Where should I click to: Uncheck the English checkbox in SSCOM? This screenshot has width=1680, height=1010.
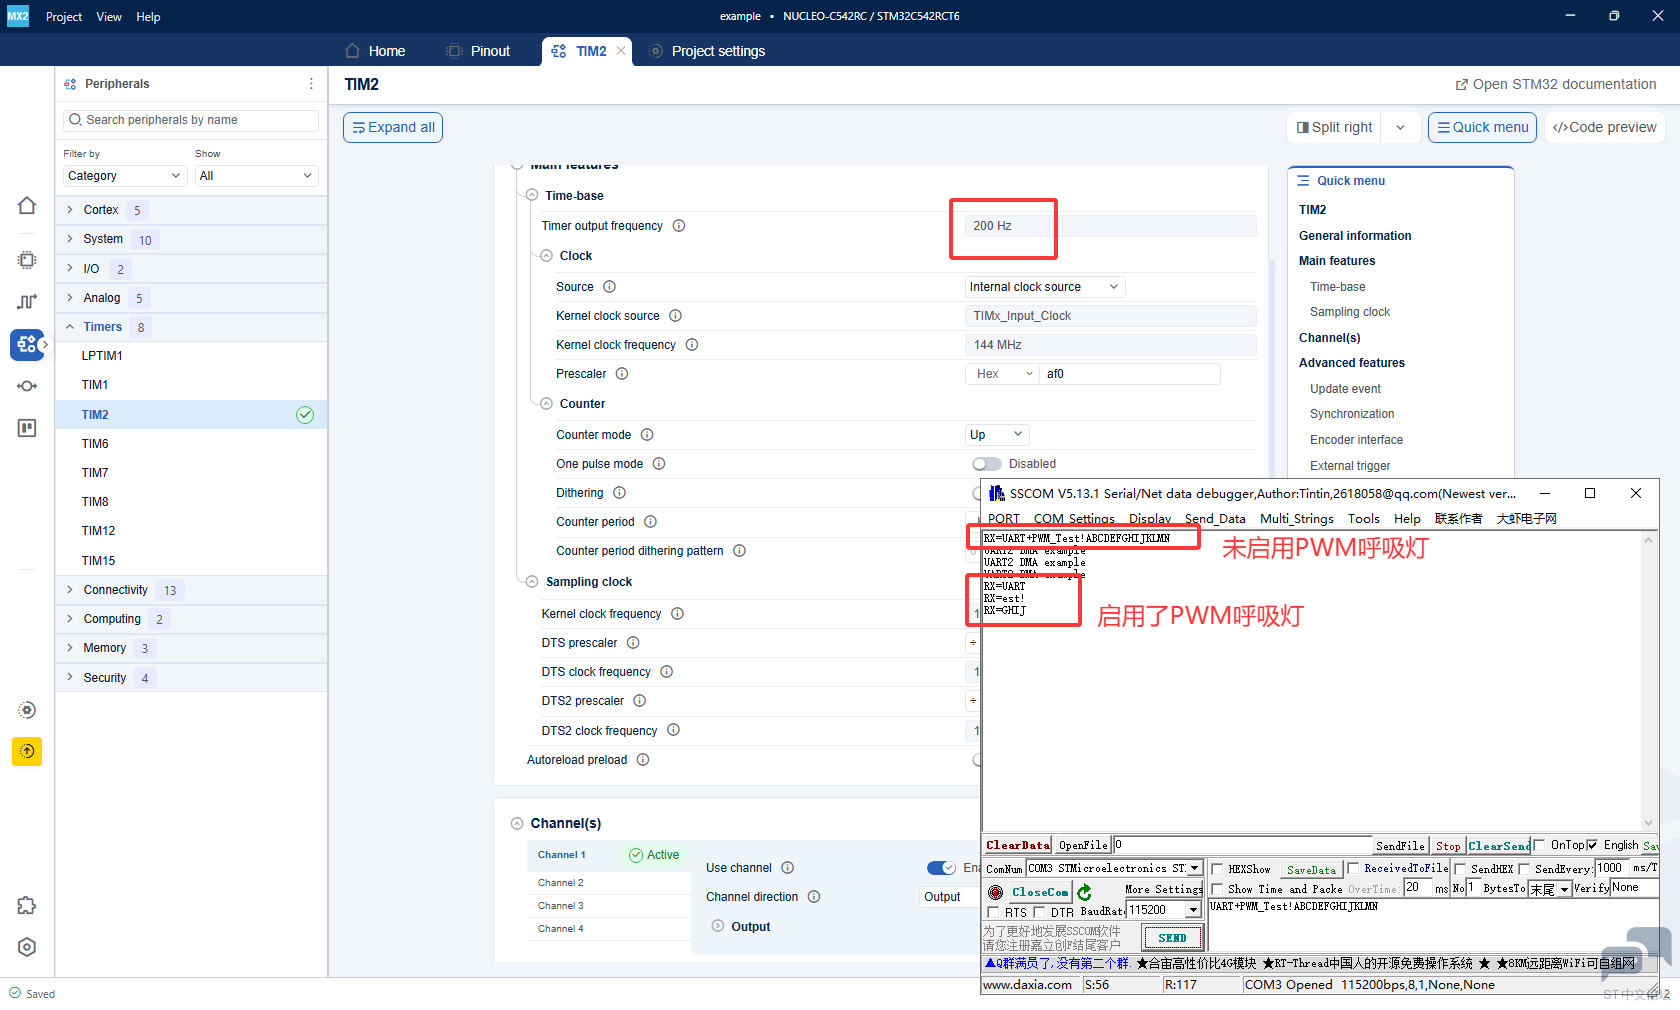[x=1592, y=845]
